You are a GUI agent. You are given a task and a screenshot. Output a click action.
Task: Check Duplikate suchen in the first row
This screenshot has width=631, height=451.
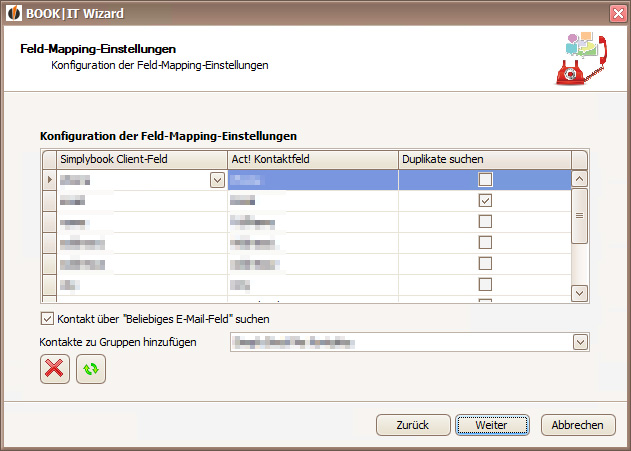[485, 179]
